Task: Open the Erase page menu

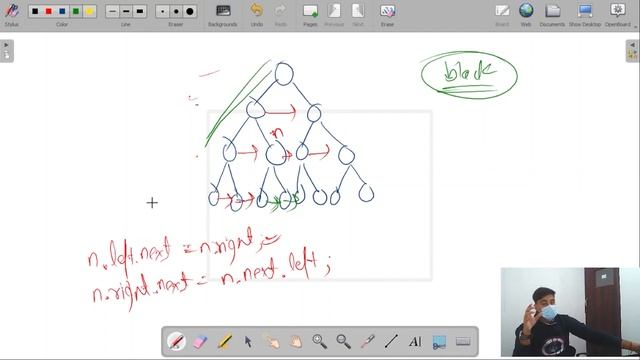Action: pos(387,15)
